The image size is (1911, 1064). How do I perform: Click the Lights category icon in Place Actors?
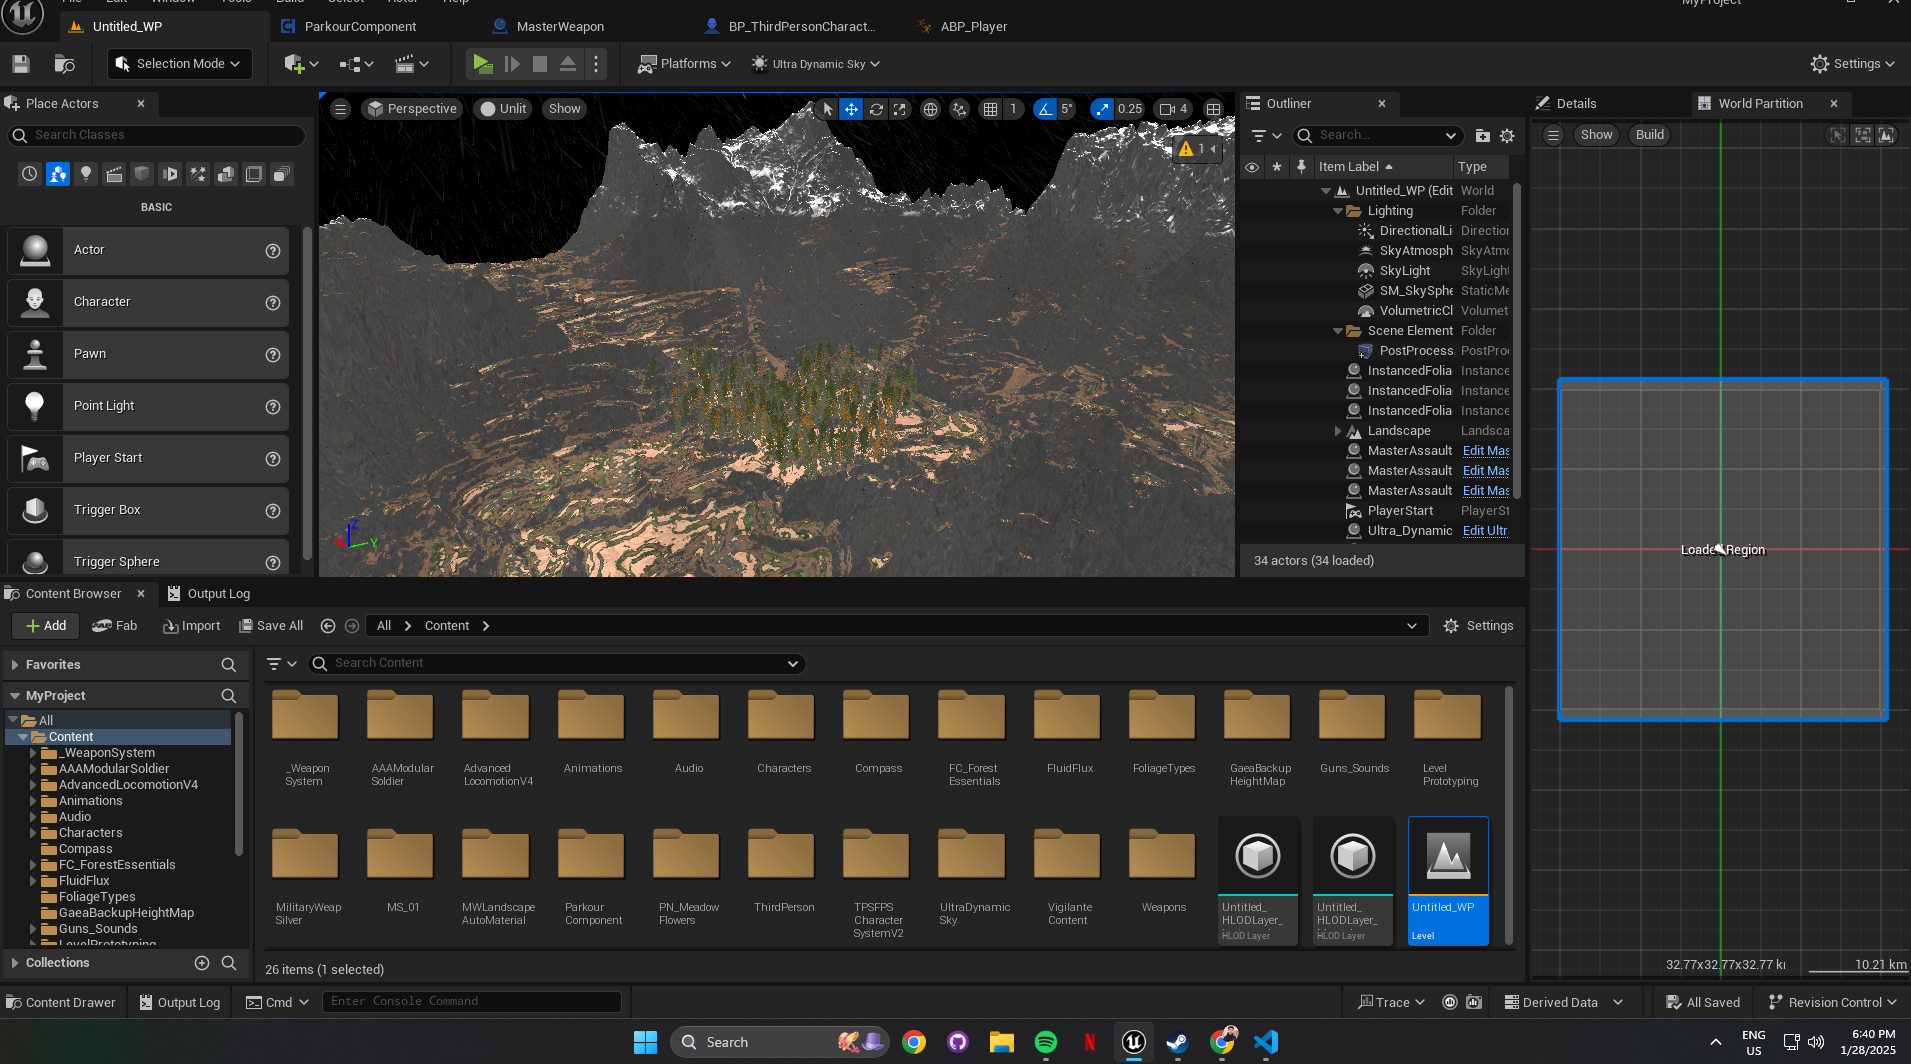click(x=86, y=174)
